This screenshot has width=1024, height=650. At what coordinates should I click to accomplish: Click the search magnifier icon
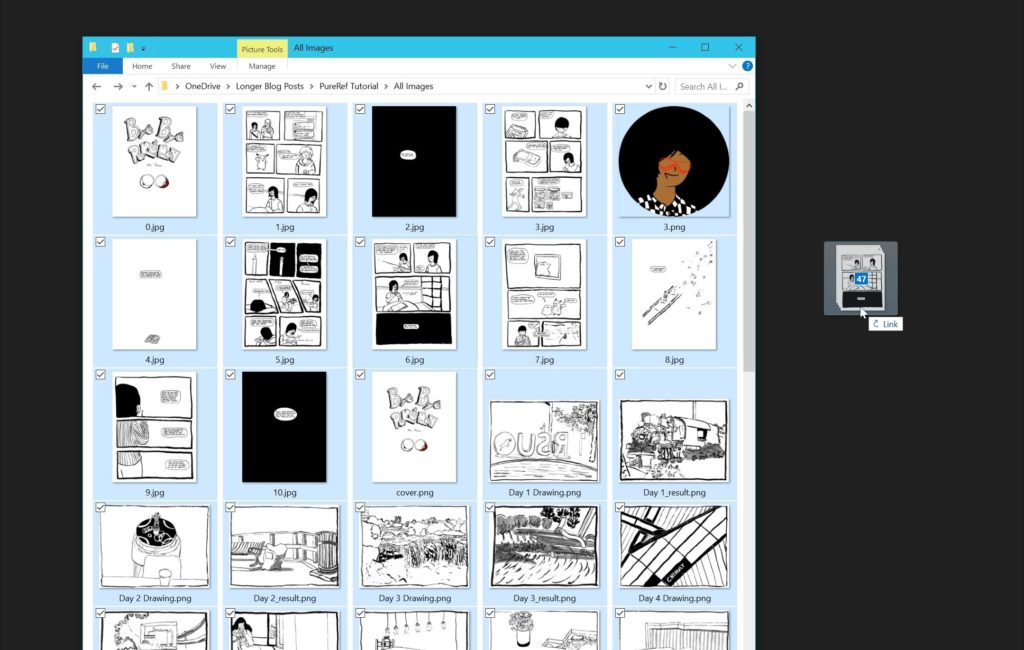(x=739, y=86)
